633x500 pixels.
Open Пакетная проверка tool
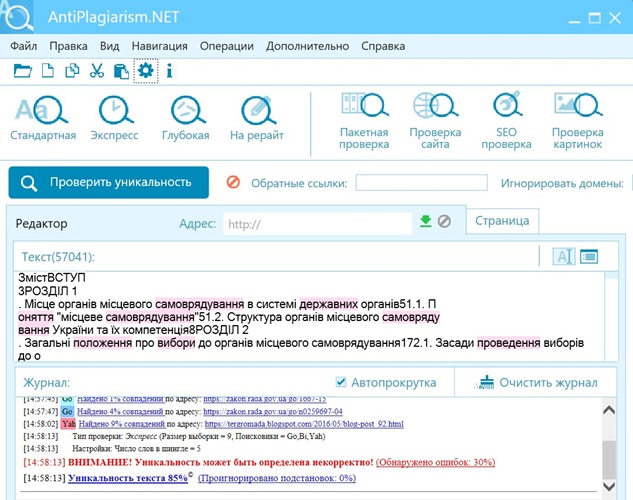[x=364, y=121]
